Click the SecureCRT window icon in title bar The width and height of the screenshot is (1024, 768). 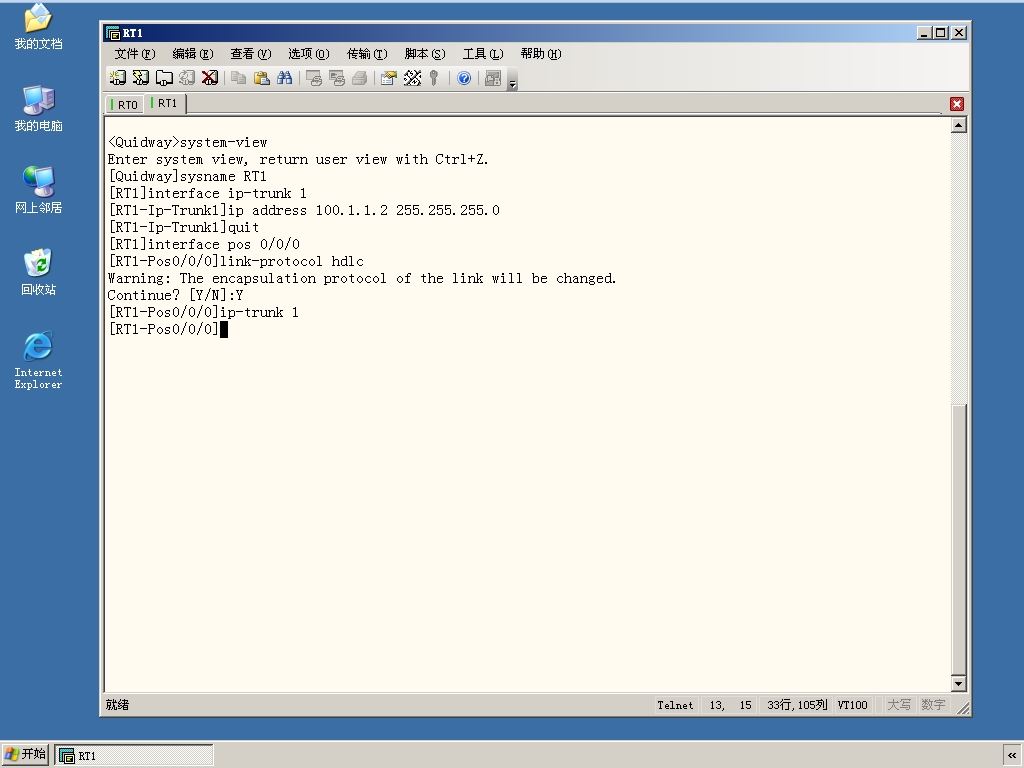[x=113, y=33]
